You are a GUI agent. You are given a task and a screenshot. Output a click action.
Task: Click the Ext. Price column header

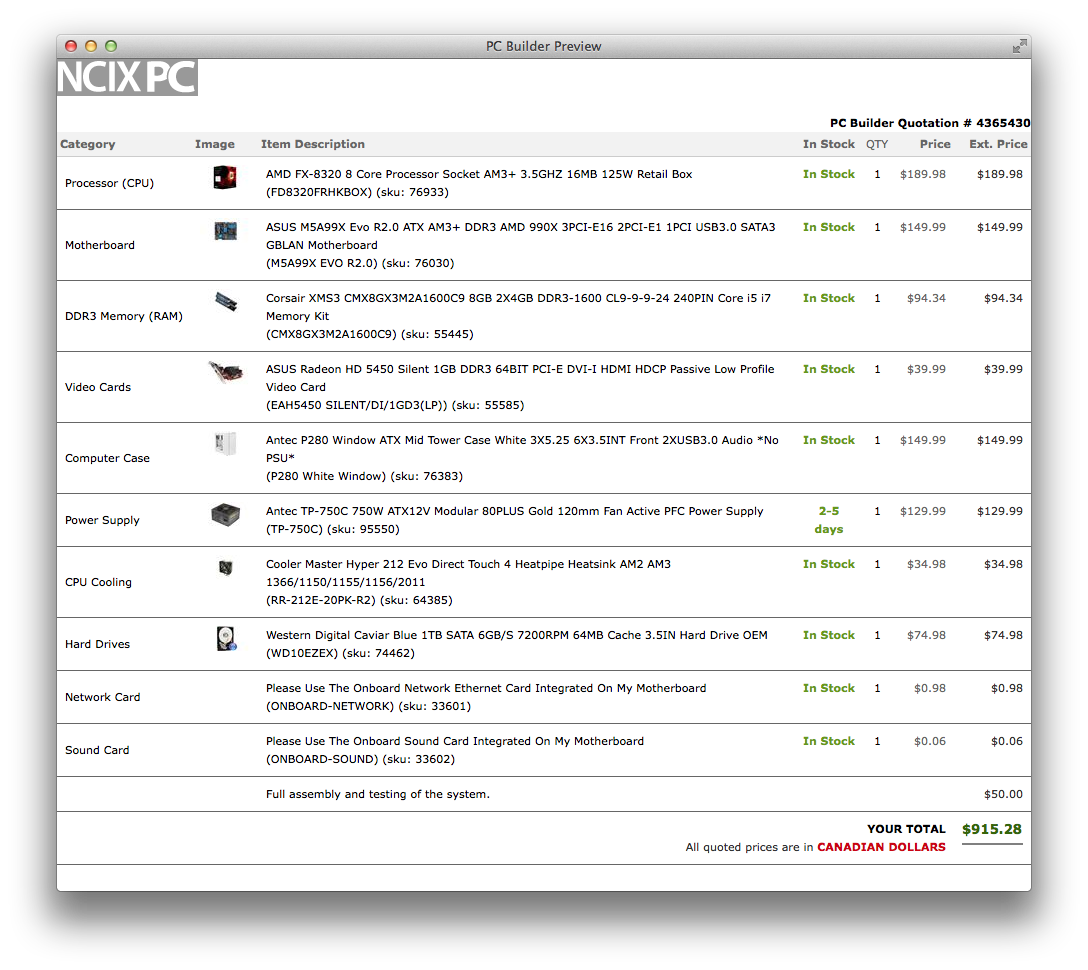pyautogui.click(x=998, y=144)
